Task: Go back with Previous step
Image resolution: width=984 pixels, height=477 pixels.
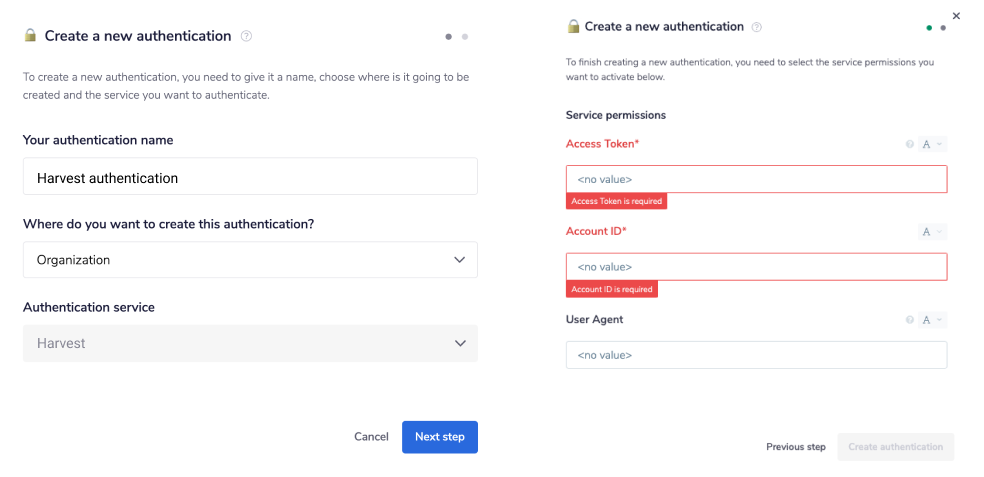Action: click(x=796, y=447)
